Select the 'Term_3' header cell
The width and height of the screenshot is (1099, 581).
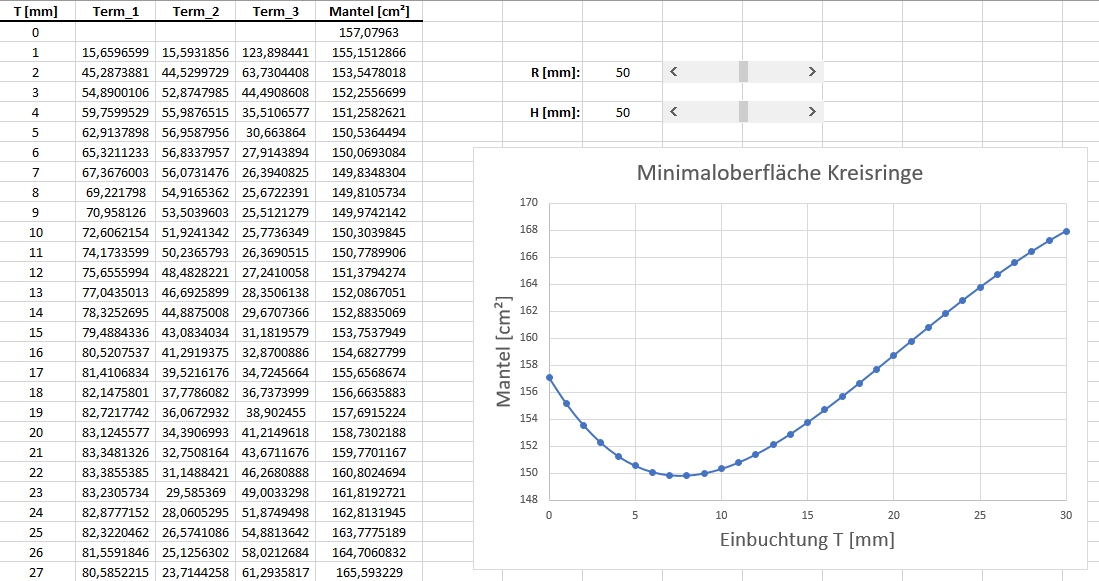click(x=275, y=11)
